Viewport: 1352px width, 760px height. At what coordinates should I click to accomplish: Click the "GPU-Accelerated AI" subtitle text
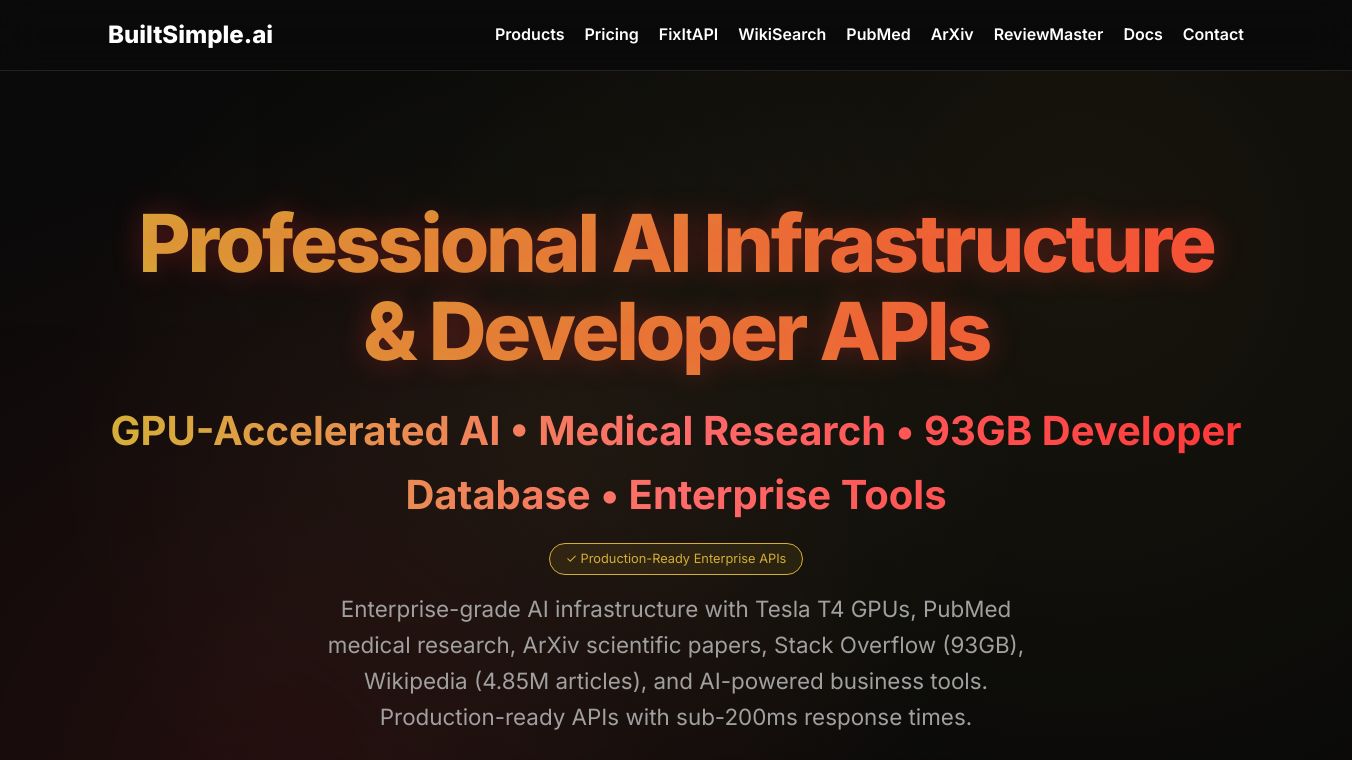[305, 432]
